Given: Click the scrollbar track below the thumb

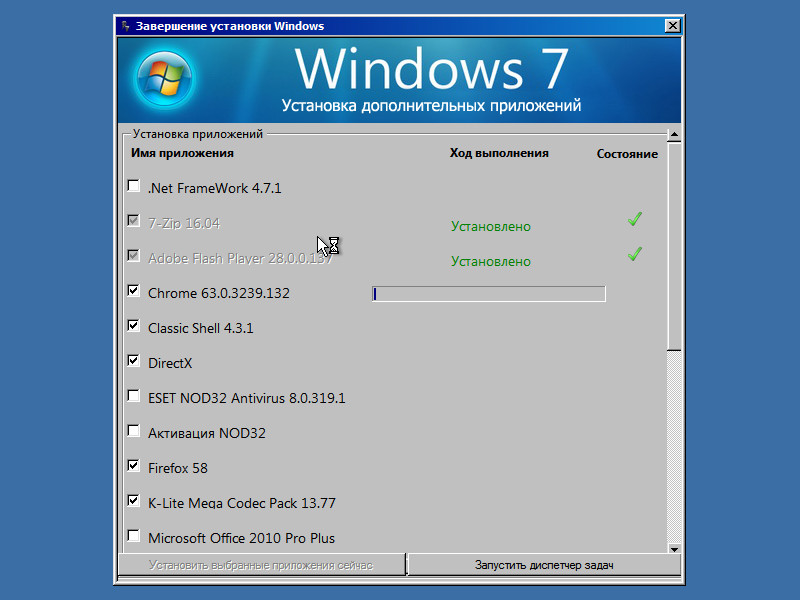Looking at the screenshot, I should click(674, 447).
